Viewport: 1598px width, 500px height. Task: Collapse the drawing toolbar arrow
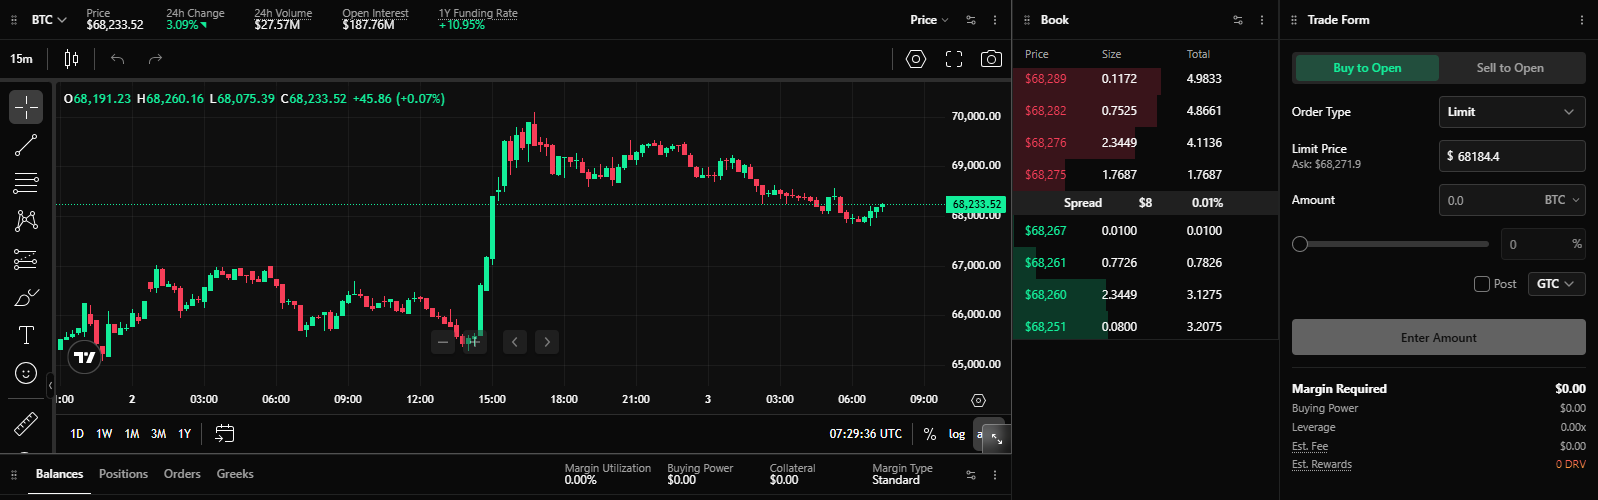(51, 385)
